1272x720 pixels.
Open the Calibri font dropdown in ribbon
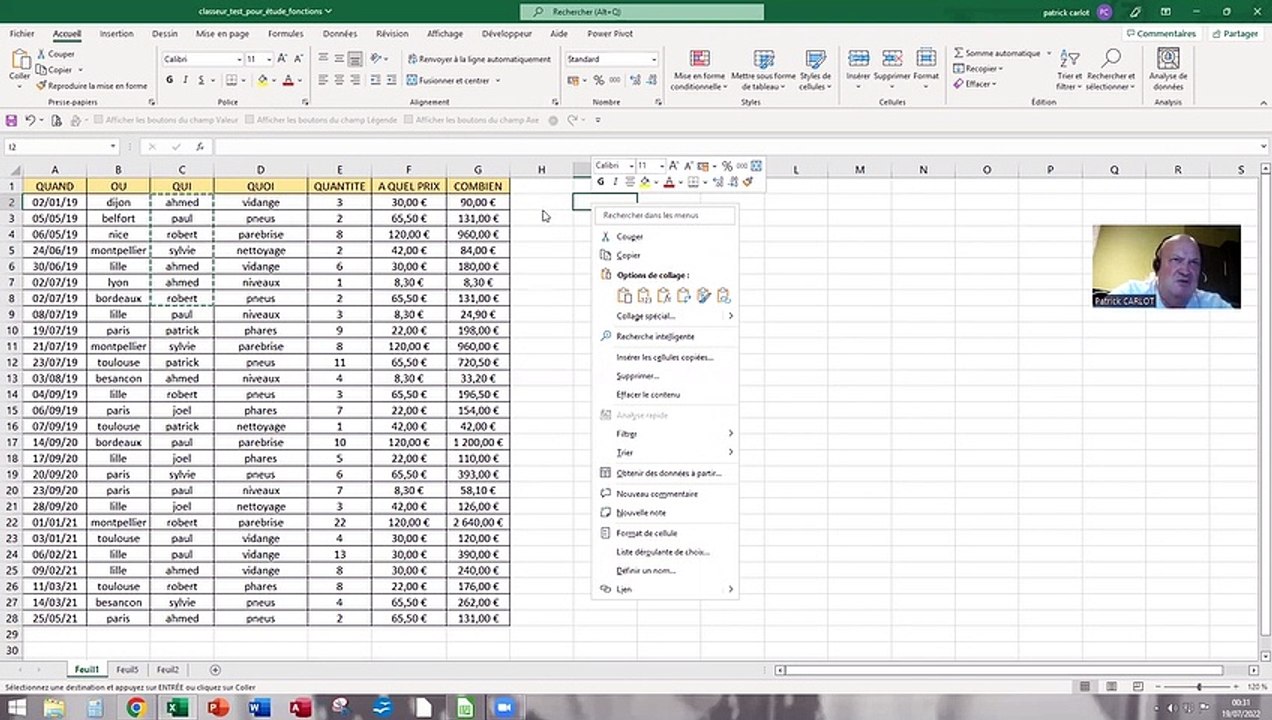pos(237,59)
